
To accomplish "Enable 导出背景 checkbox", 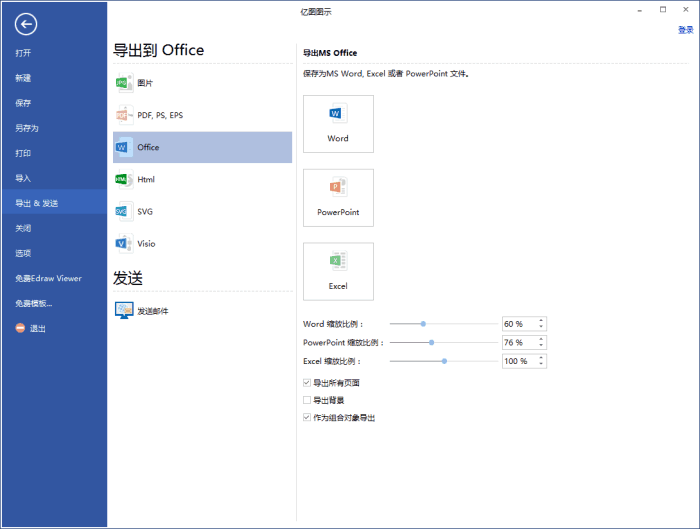I will (x=307, y=400).
